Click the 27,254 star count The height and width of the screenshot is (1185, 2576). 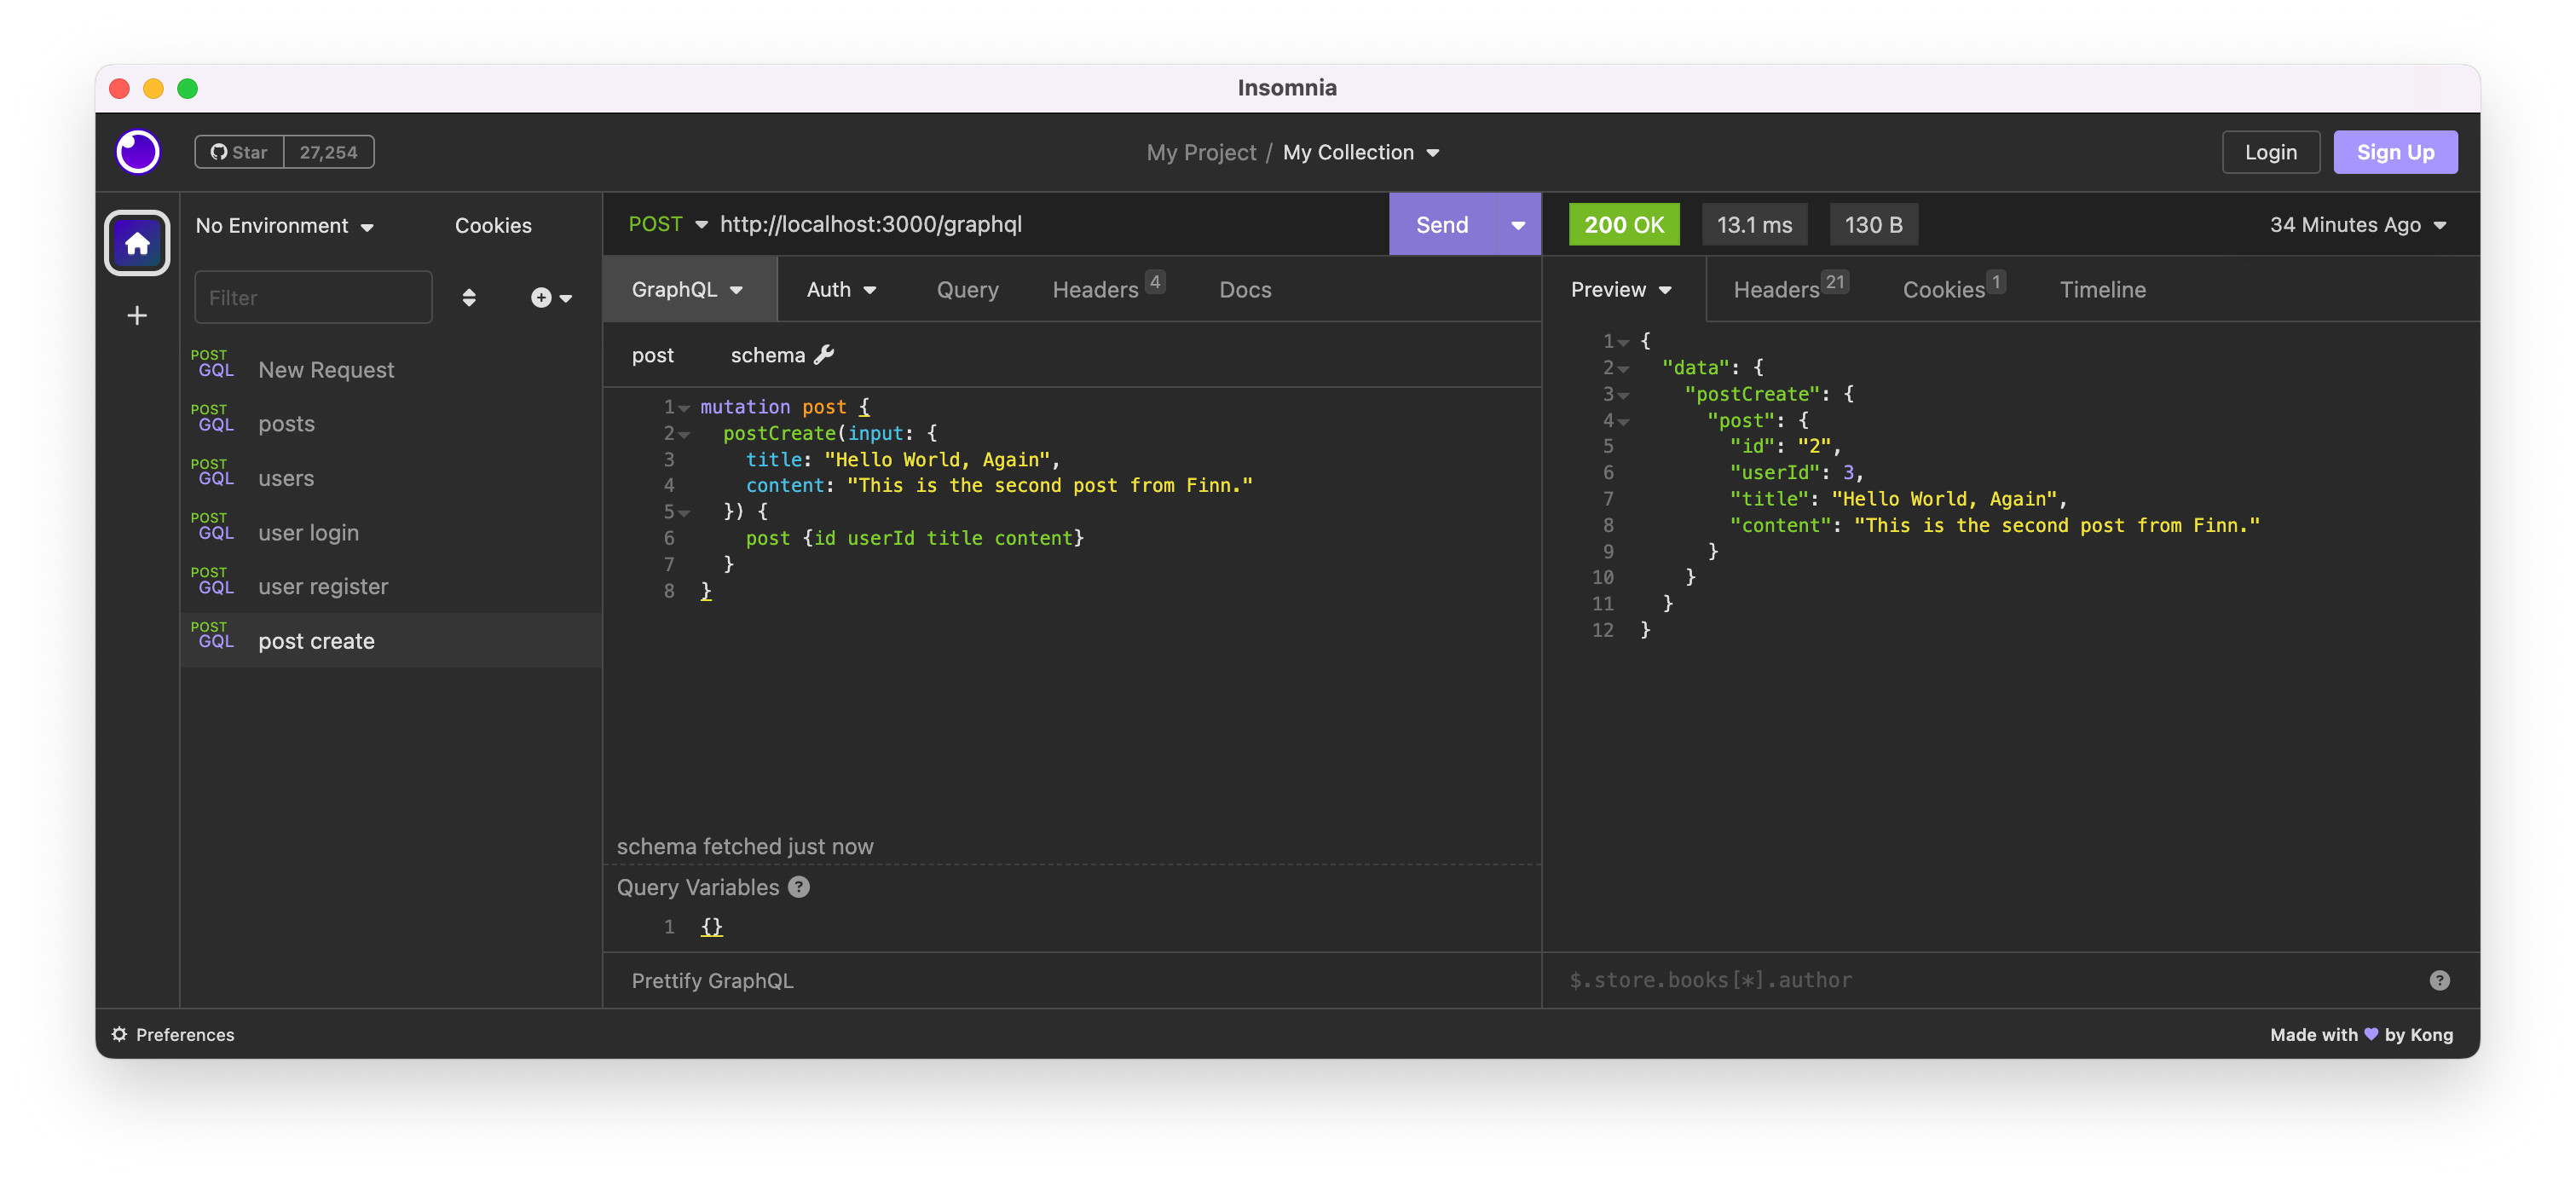(329, 152)
